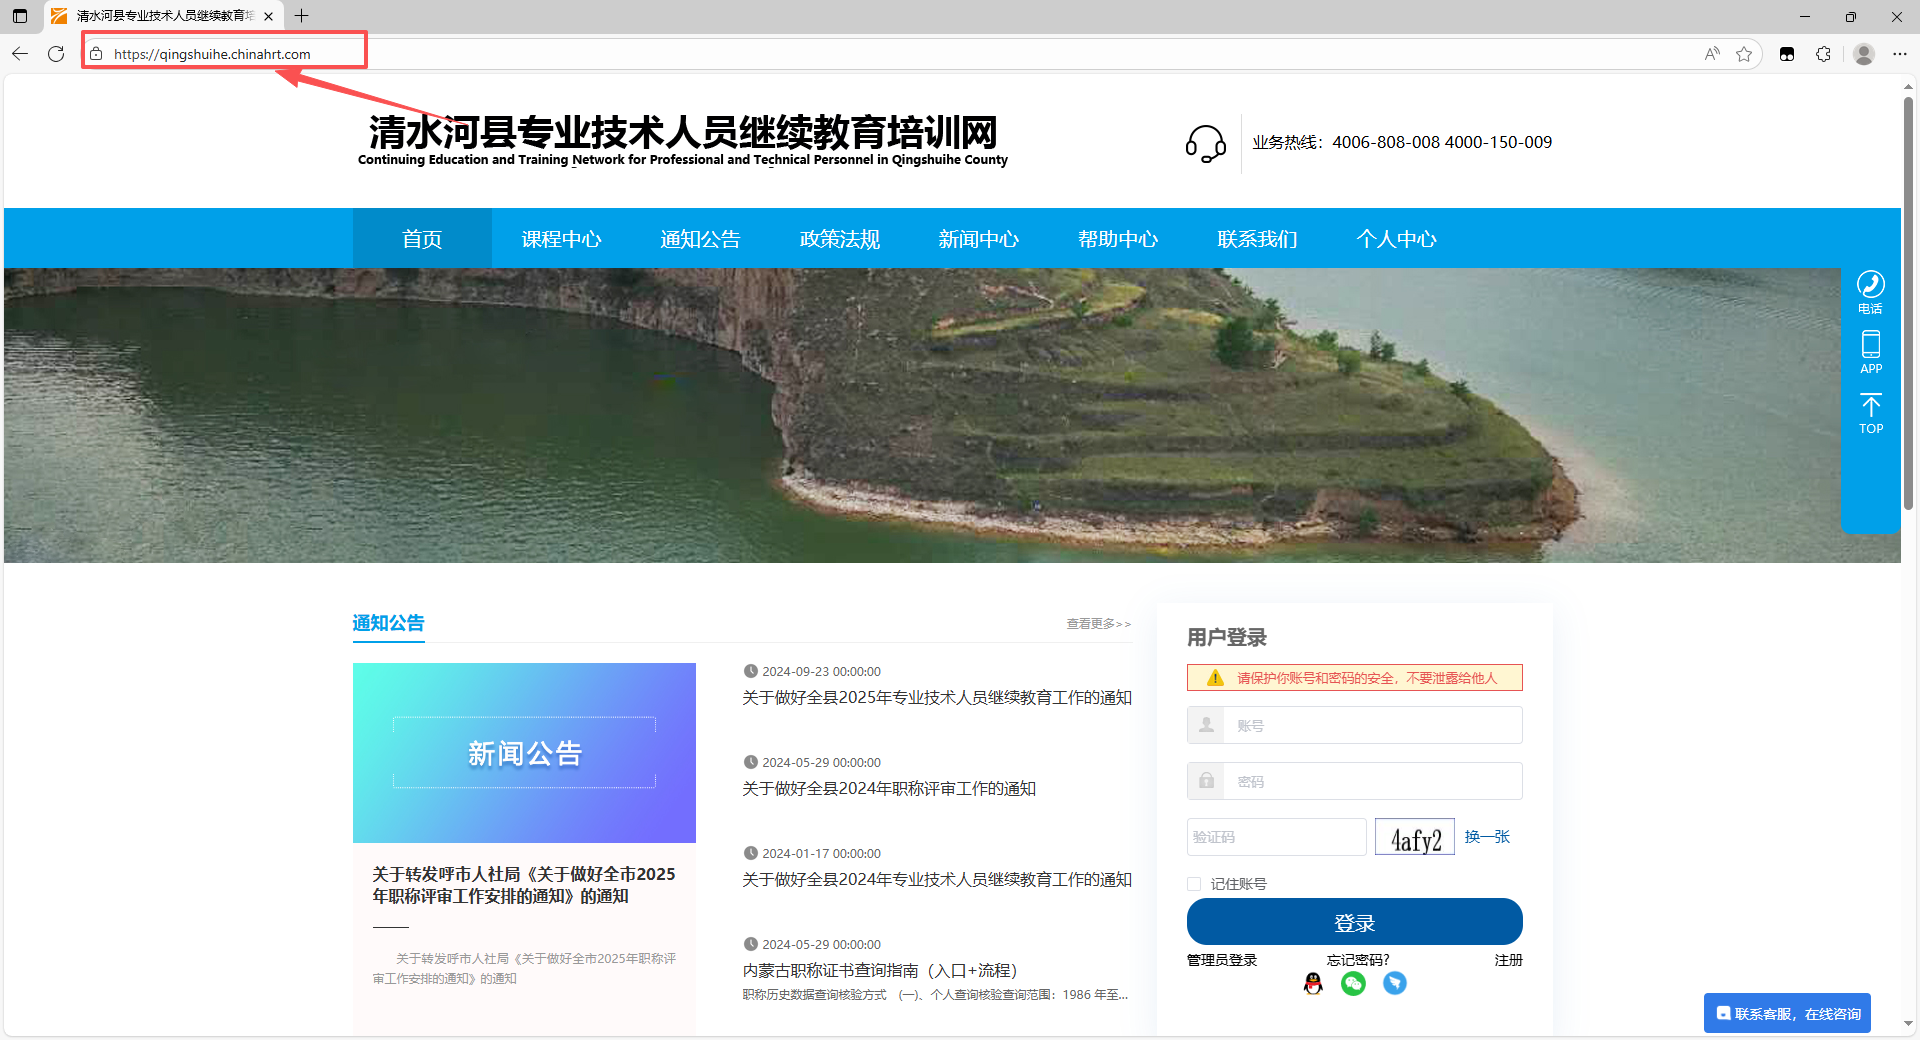Viewport: 1920px width, 1040px height.
Task: Click the 忘记密码? link
Action: click(x=1357, y=960)
